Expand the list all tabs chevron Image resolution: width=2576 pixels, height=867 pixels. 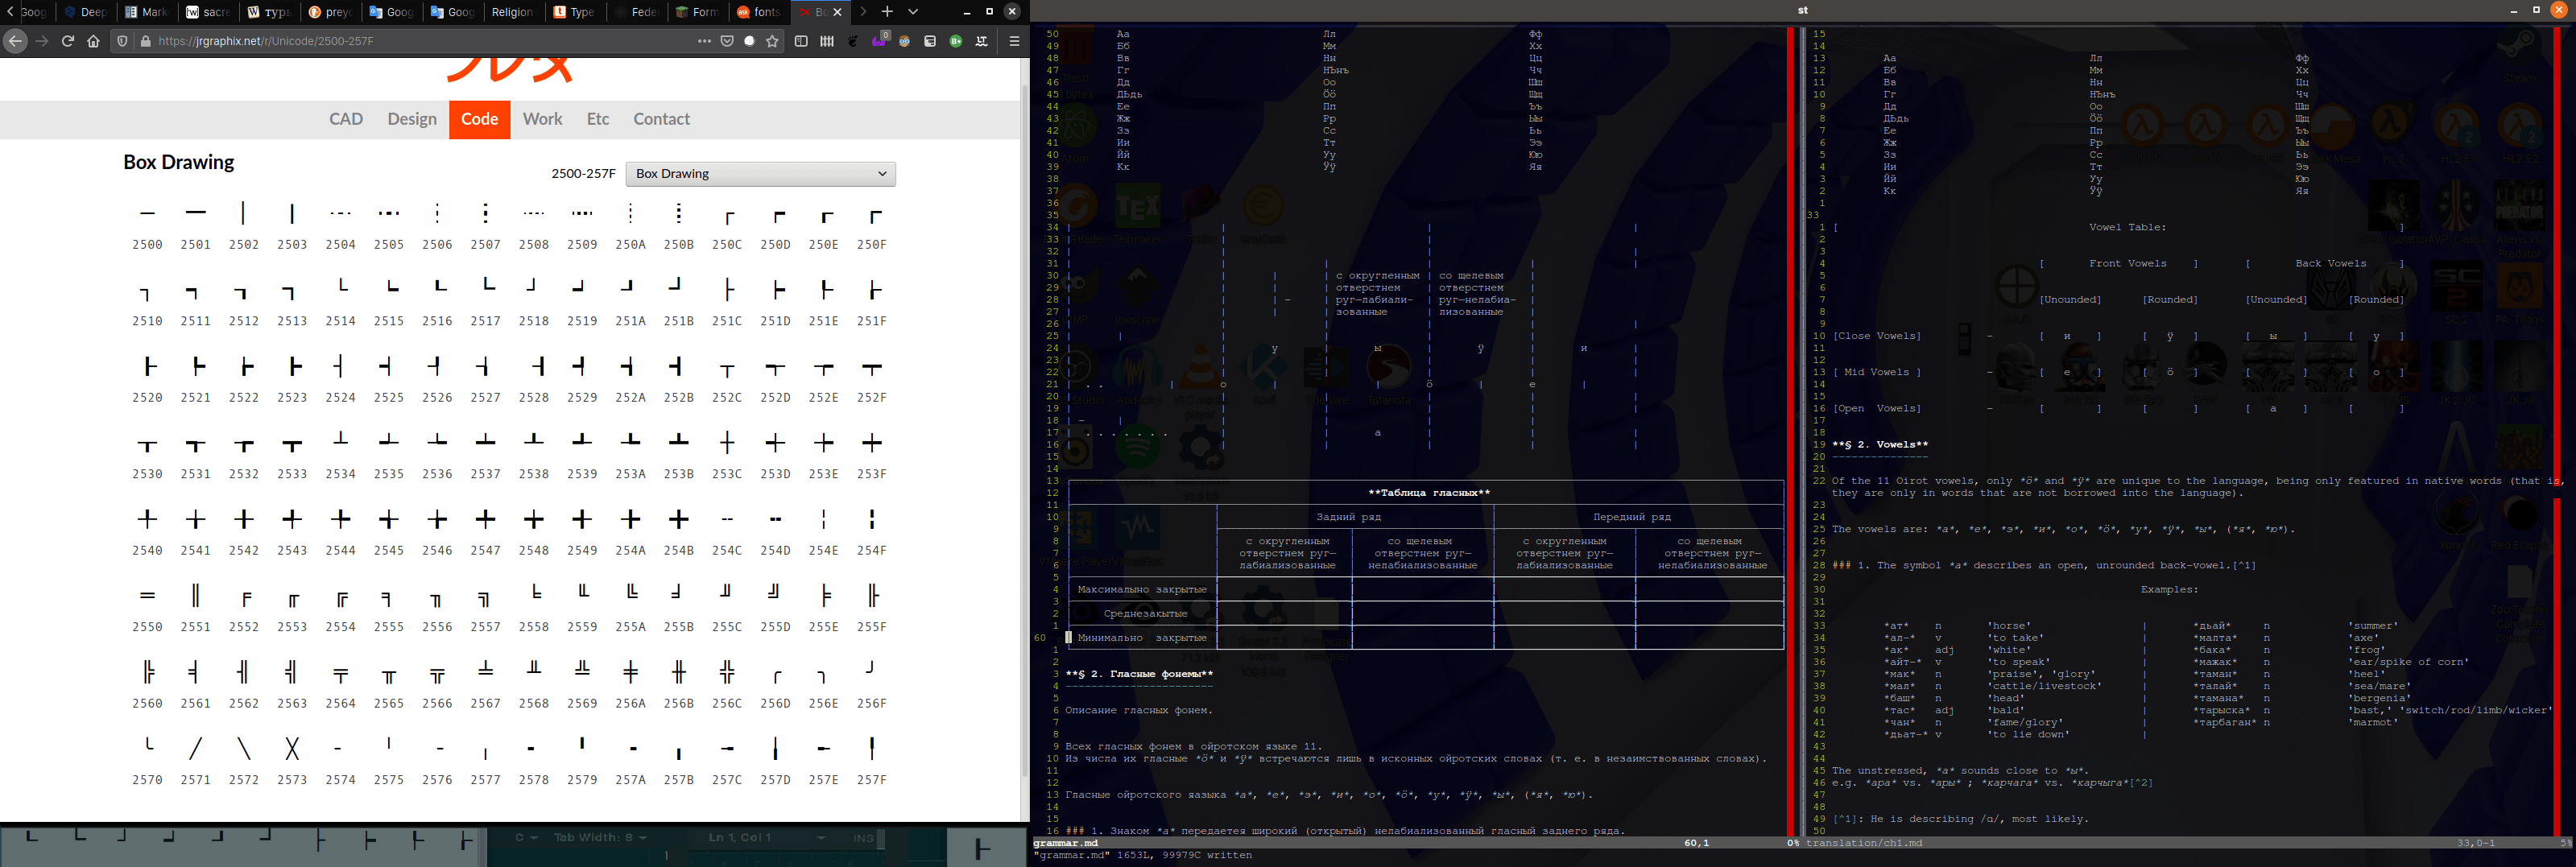[913, 12]
